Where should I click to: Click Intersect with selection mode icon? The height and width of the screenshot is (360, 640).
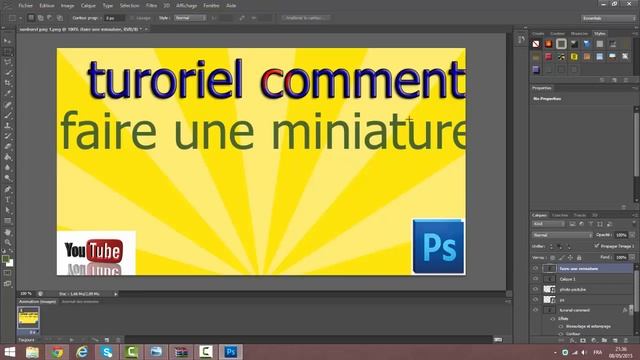[x=60, y=18]
